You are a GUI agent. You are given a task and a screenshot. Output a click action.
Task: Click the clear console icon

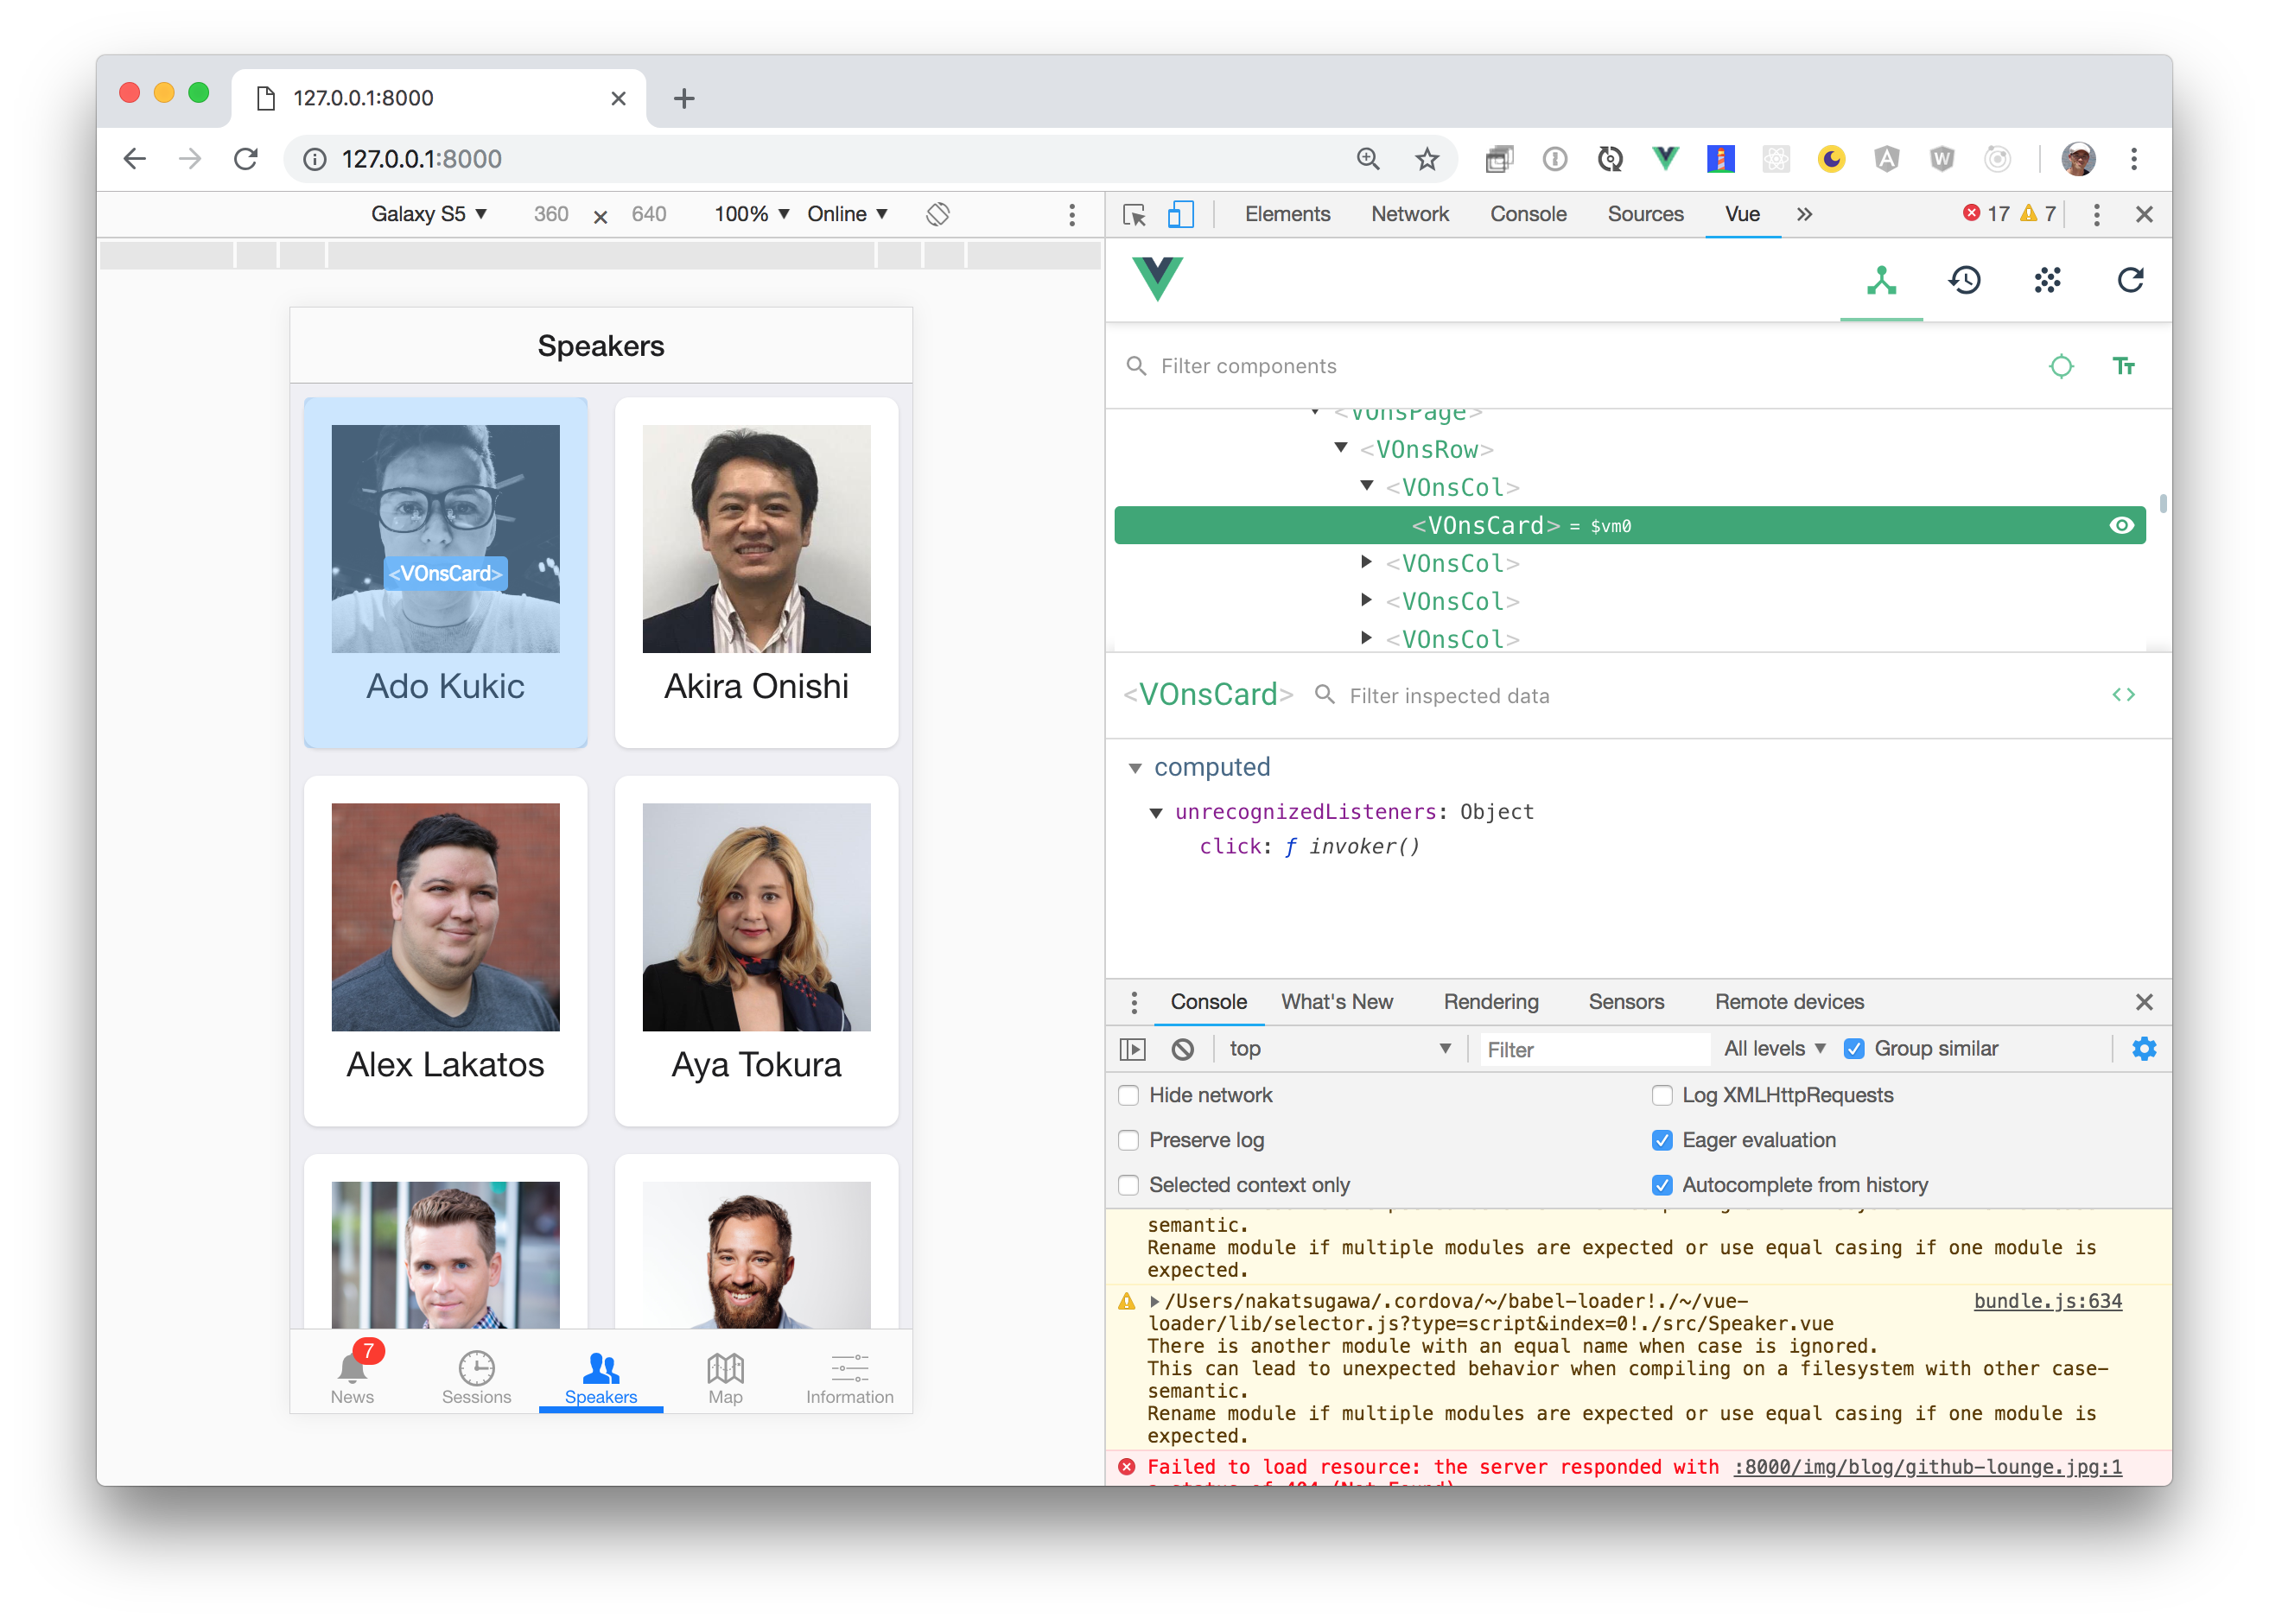pyautogui.click(x=1183, y=1049)
